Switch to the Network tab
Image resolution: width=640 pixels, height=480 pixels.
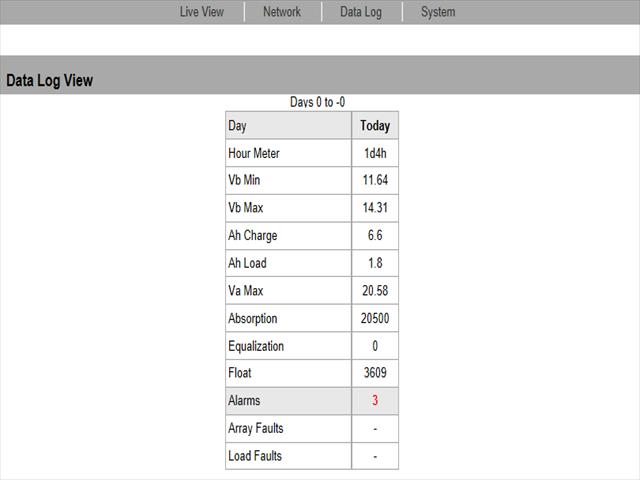coord(282,12)
